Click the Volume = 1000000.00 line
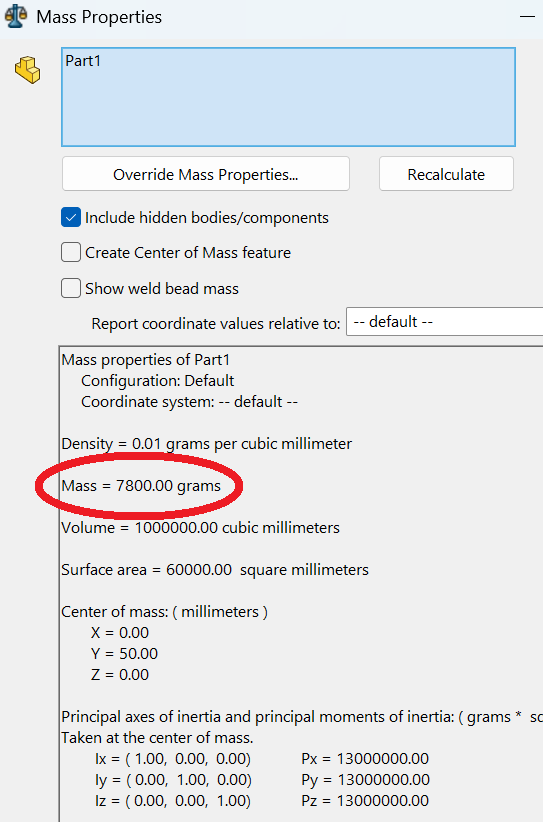Screen dimensions: 543x822 tap(200, 527)
